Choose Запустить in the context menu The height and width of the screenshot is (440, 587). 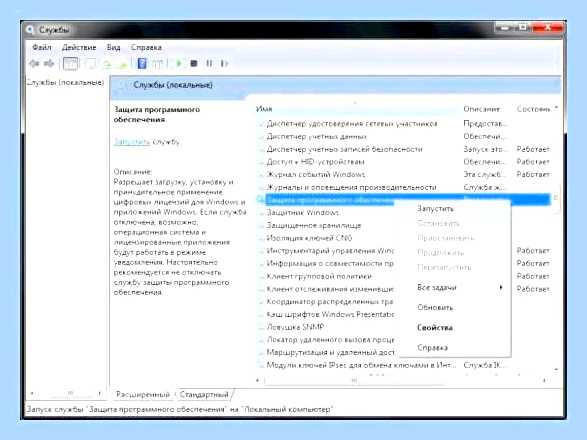[435, 209]
